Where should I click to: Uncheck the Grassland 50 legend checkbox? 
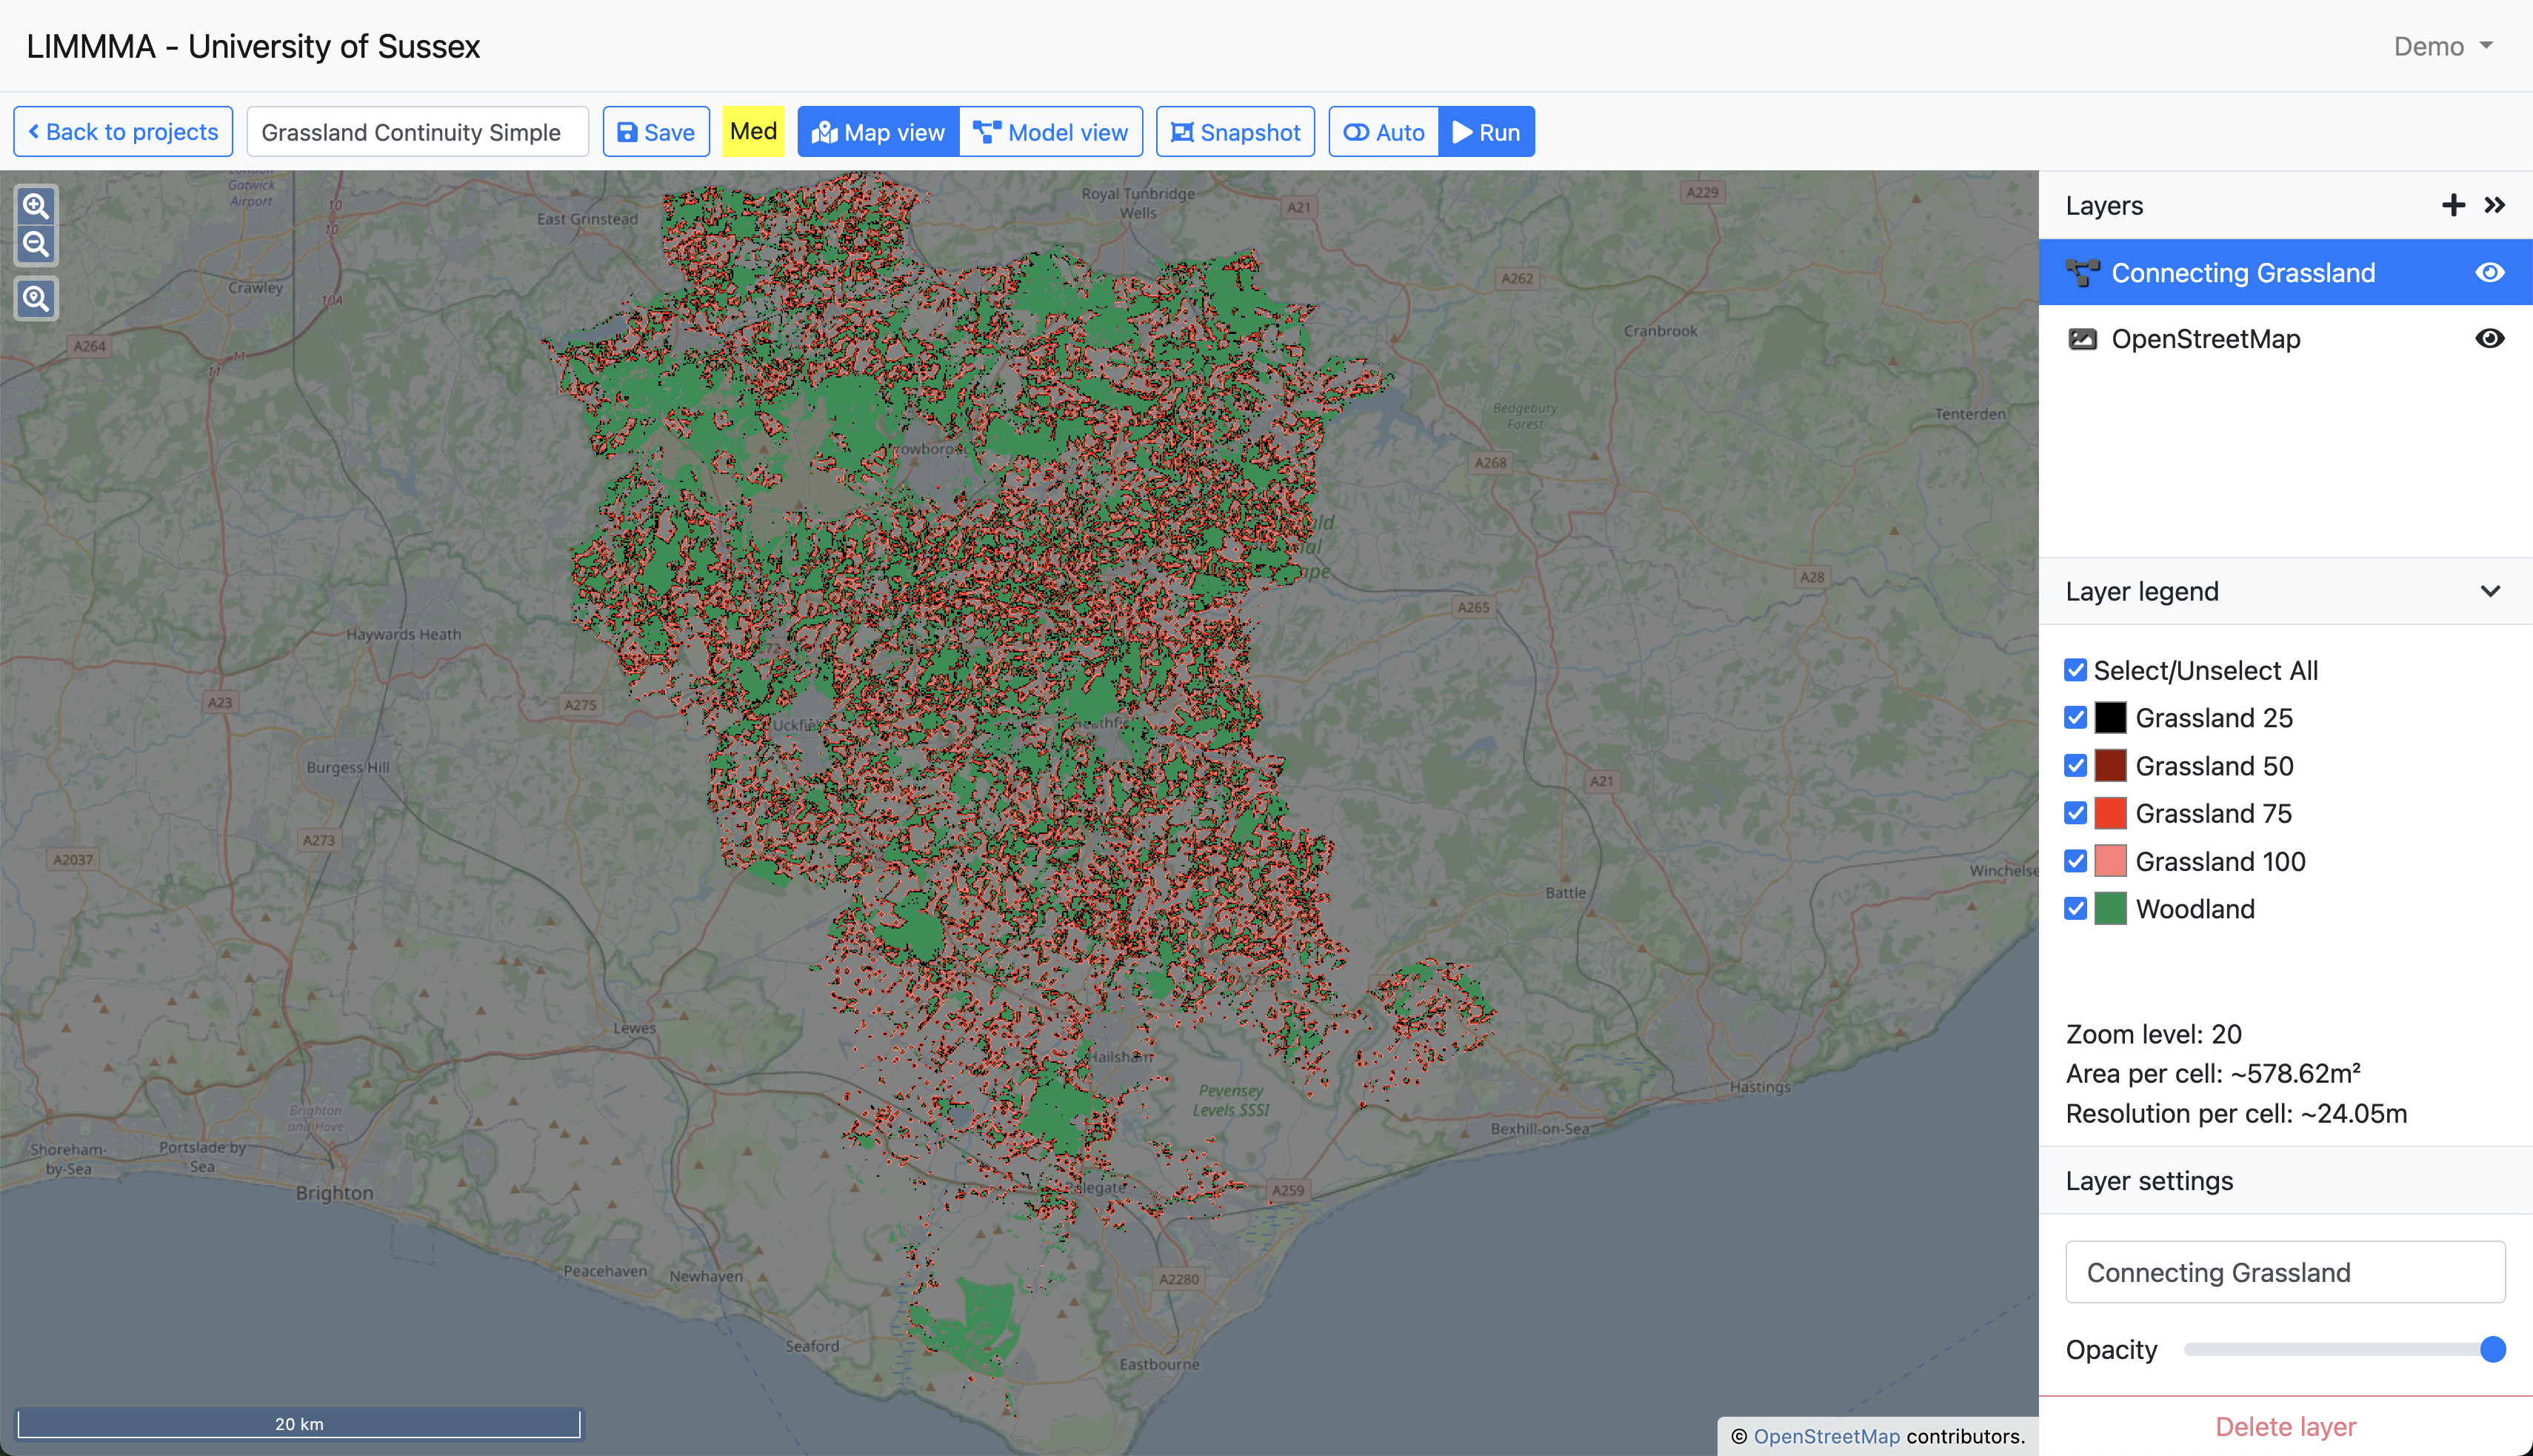(x=2075, y=766)
